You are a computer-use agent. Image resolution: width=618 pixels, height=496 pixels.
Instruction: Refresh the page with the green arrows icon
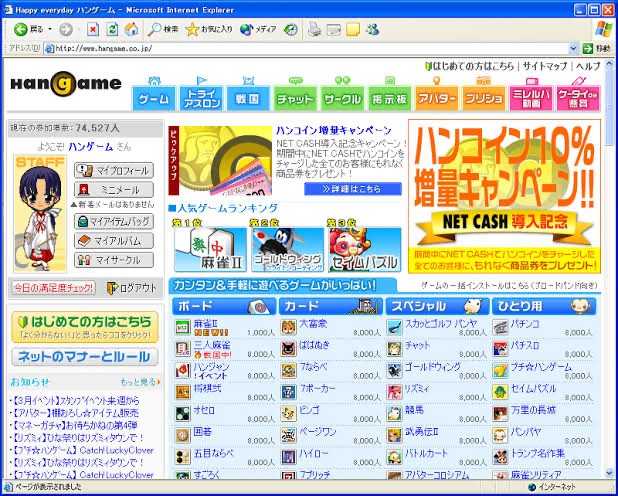coord(112,29)
